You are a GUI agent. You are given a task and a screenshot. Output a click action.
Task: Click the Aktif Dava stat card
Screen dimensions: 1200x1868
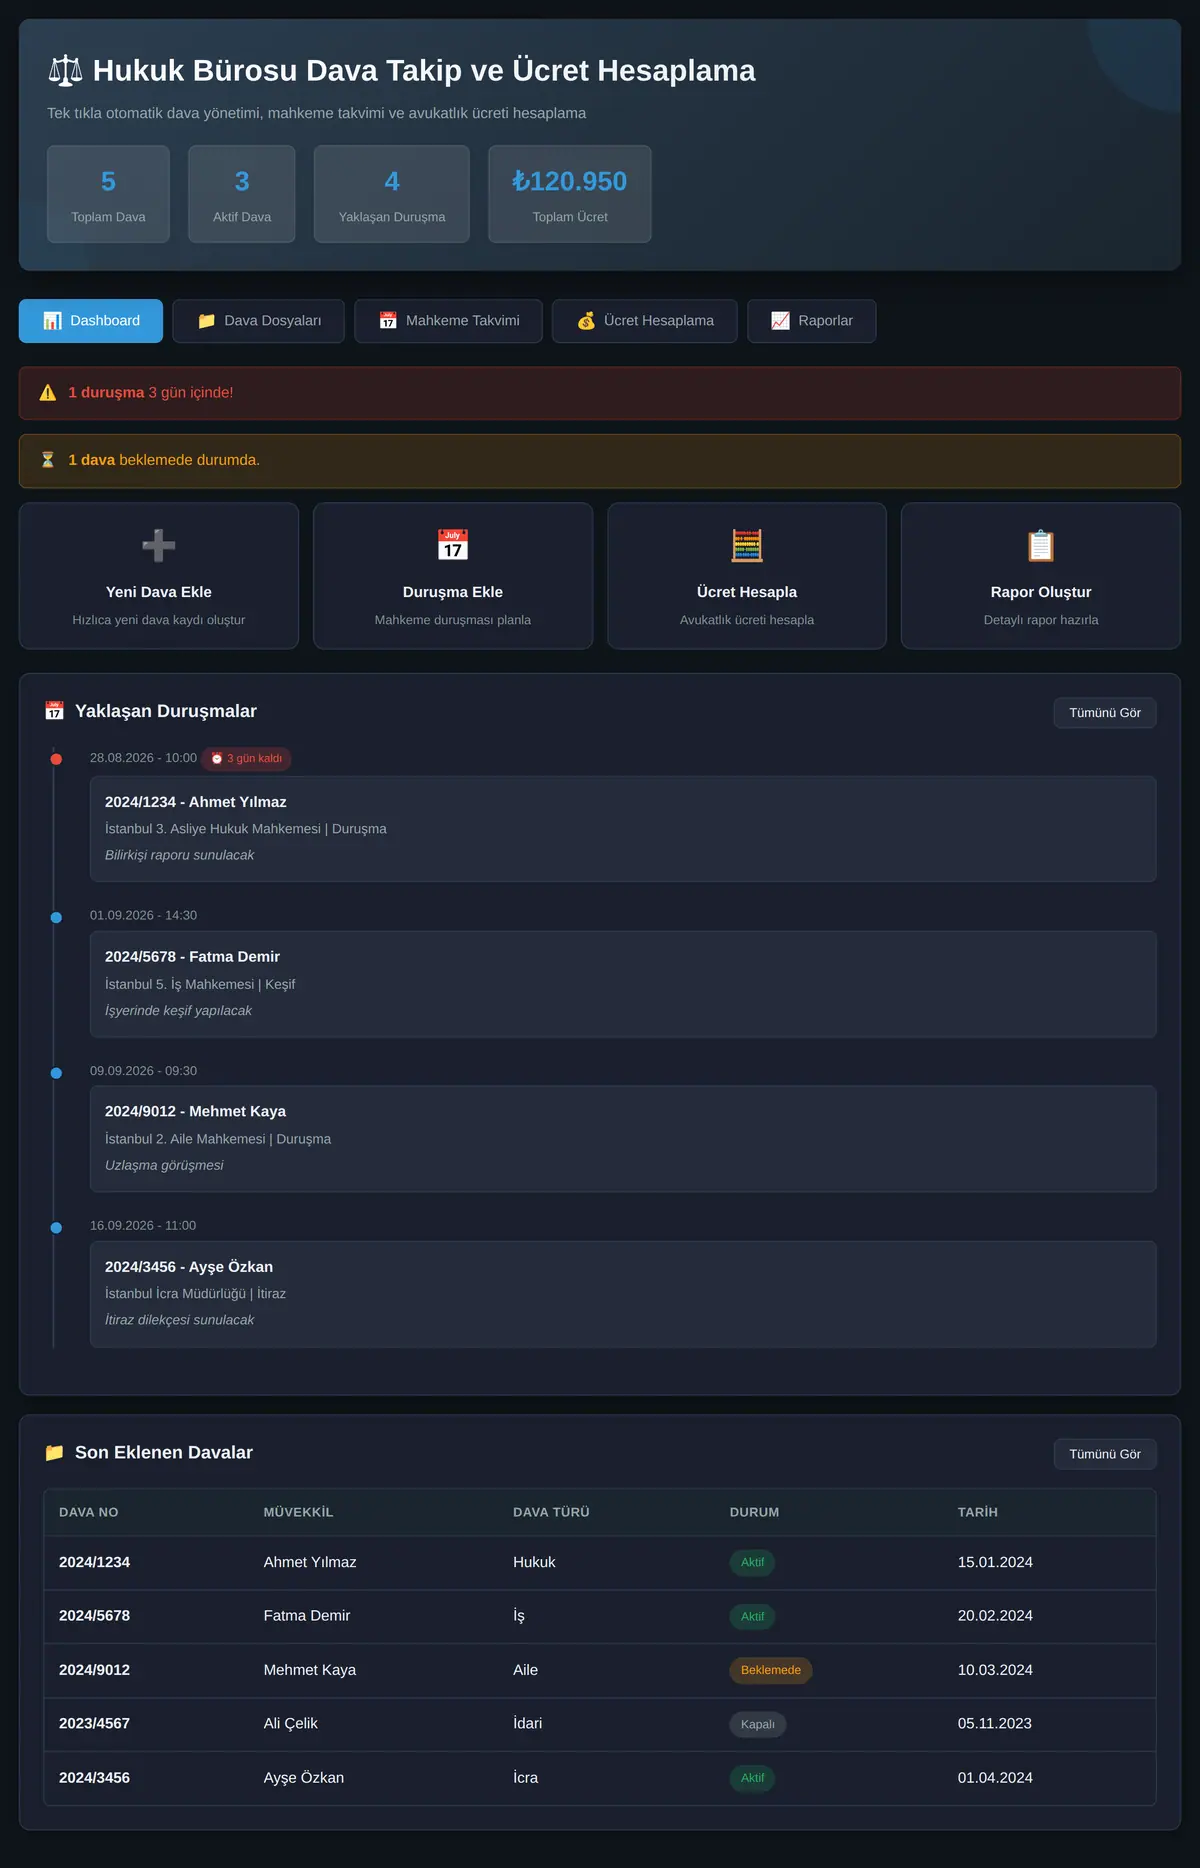click(x=242, y=194)
